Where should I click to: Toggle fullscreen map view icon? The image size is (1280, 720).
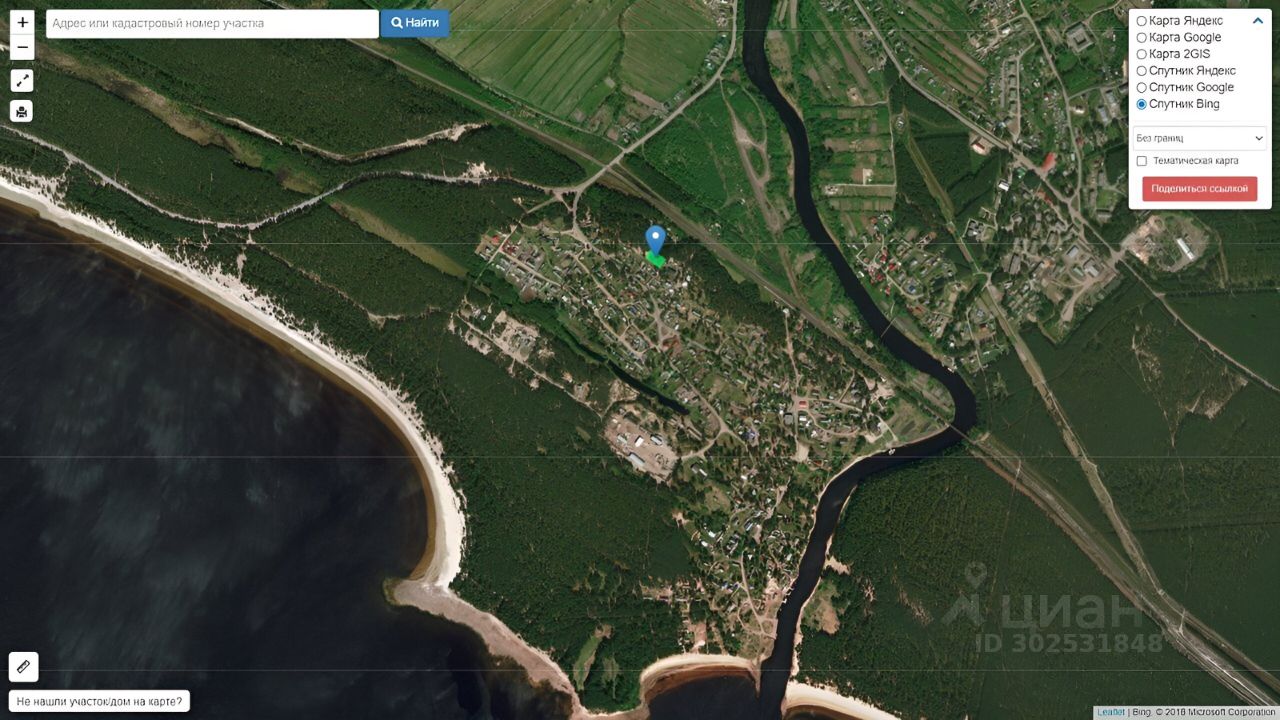tap(22, 81)
